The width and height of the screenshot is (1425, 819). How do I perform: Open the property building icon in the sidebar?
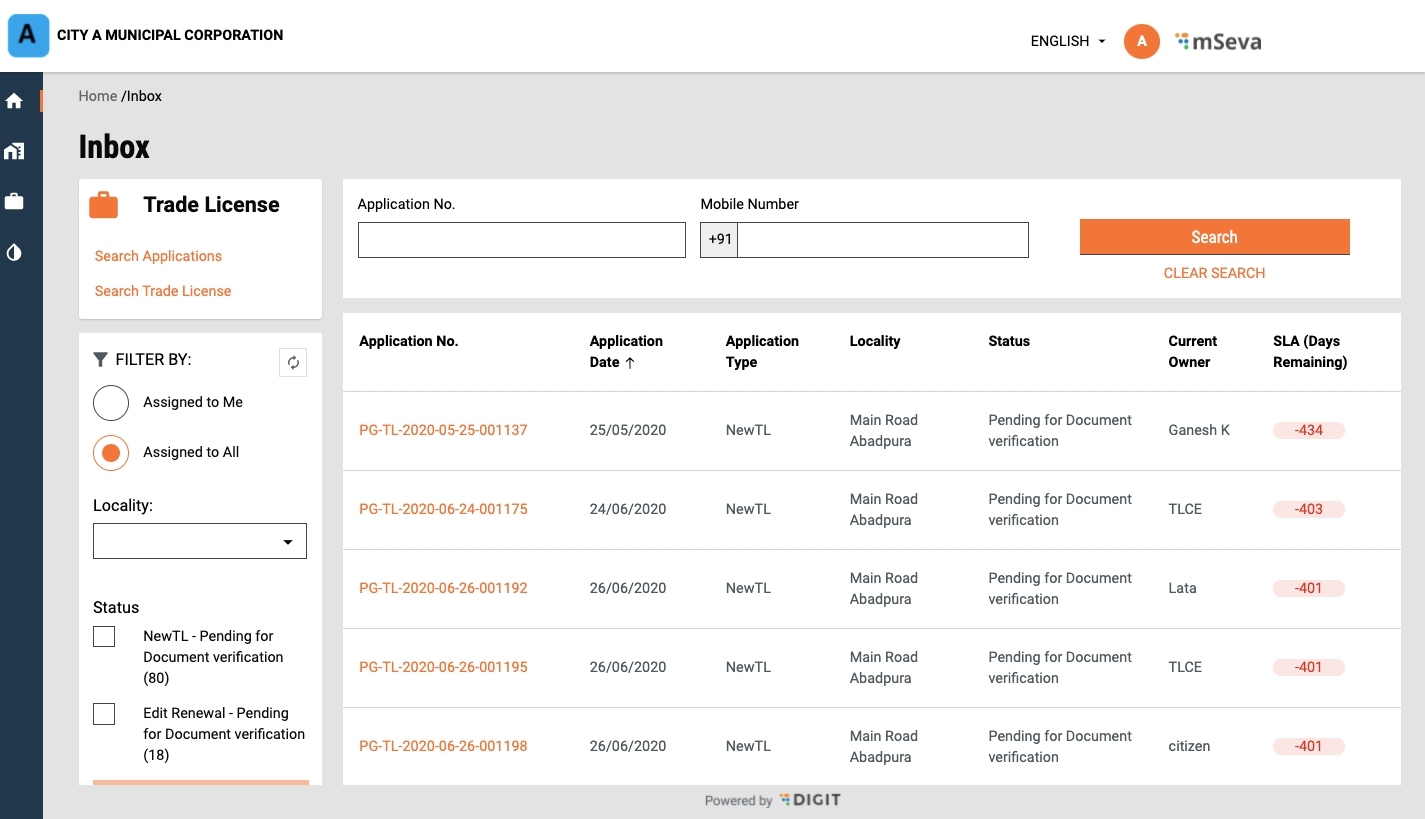coord(14,151)
